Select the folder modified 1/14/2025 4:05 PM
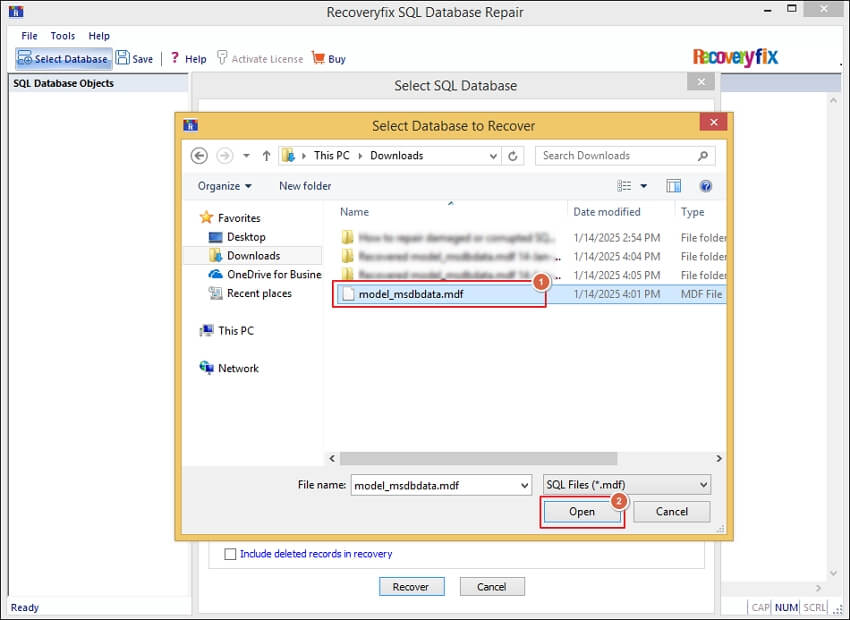 click(531, 274)
